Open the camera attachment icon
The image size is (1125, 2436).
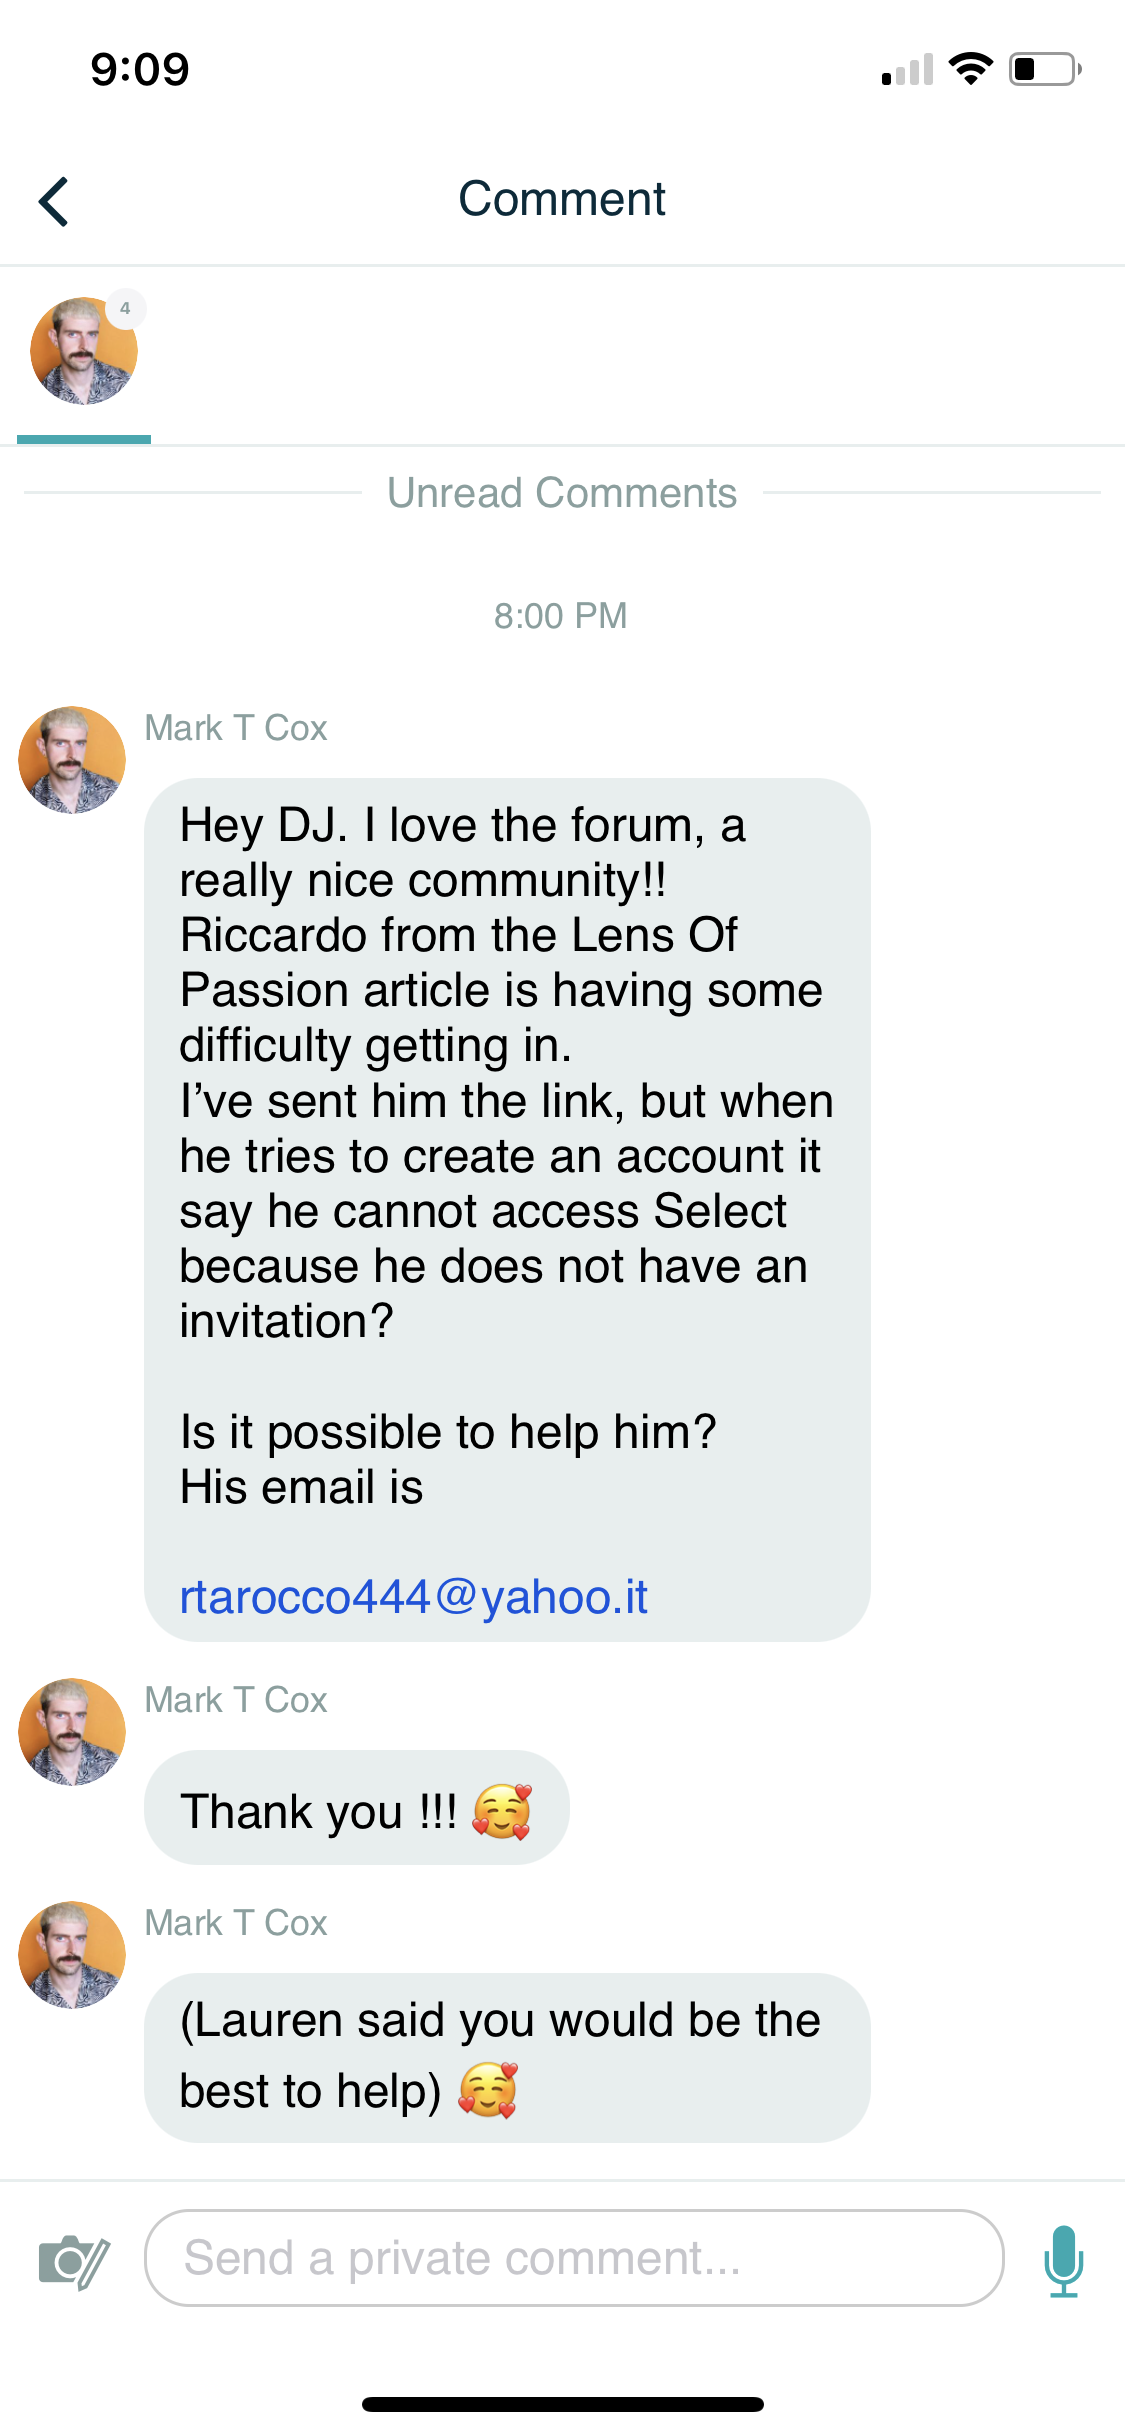pos(73,2260)
